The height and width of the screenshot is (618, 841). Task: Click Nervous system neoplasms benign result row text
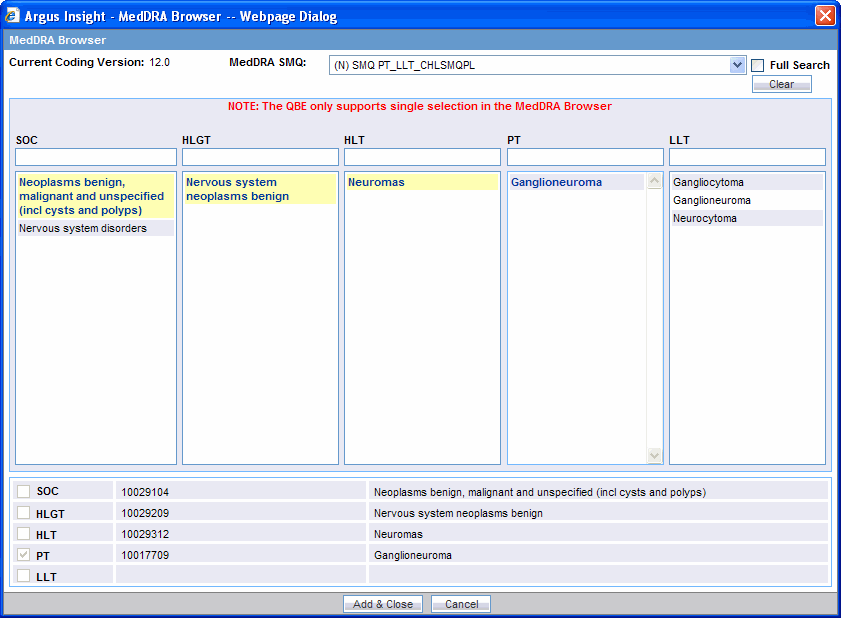tap(459, 513)
